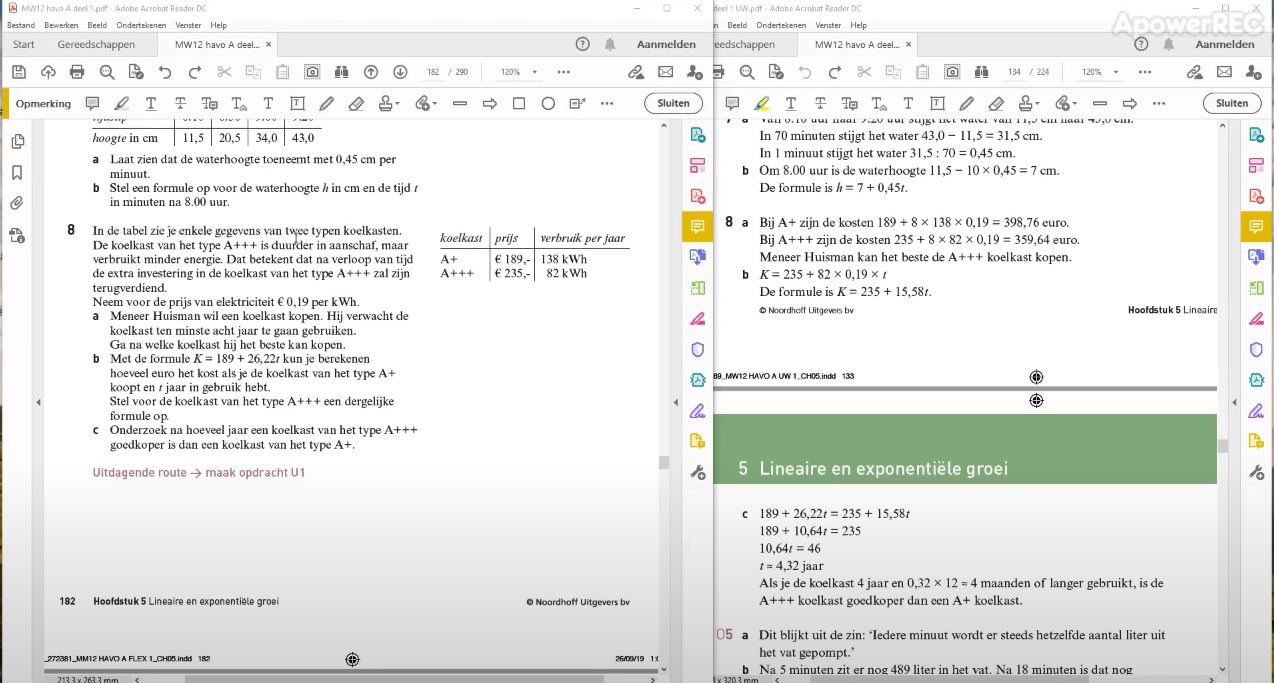Redo the action in left window
Viewport: 1274px width, 683px height.
195,72
